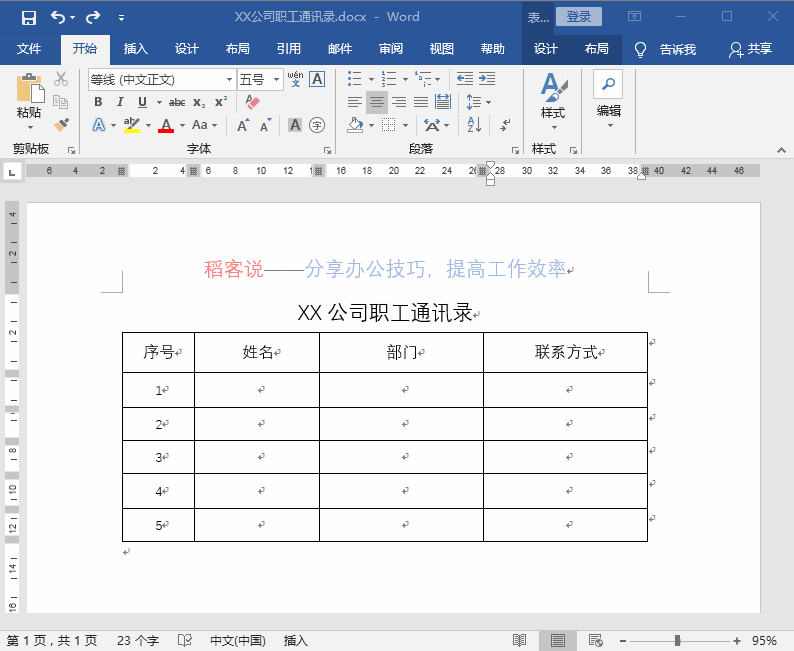The image size is (794, 651).
Task: Click the phonetic guide wén icon
Action: [295, 79]
